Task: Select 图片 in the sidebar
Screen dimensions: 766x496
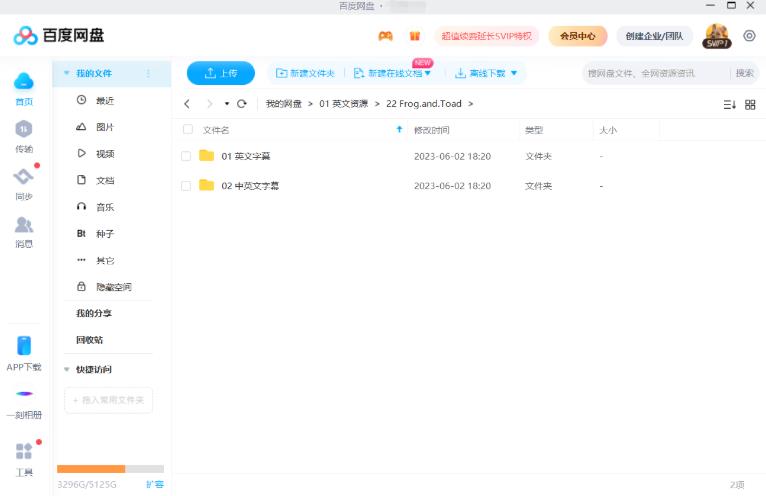Action: pyautogui.click(x=105, y=127)
